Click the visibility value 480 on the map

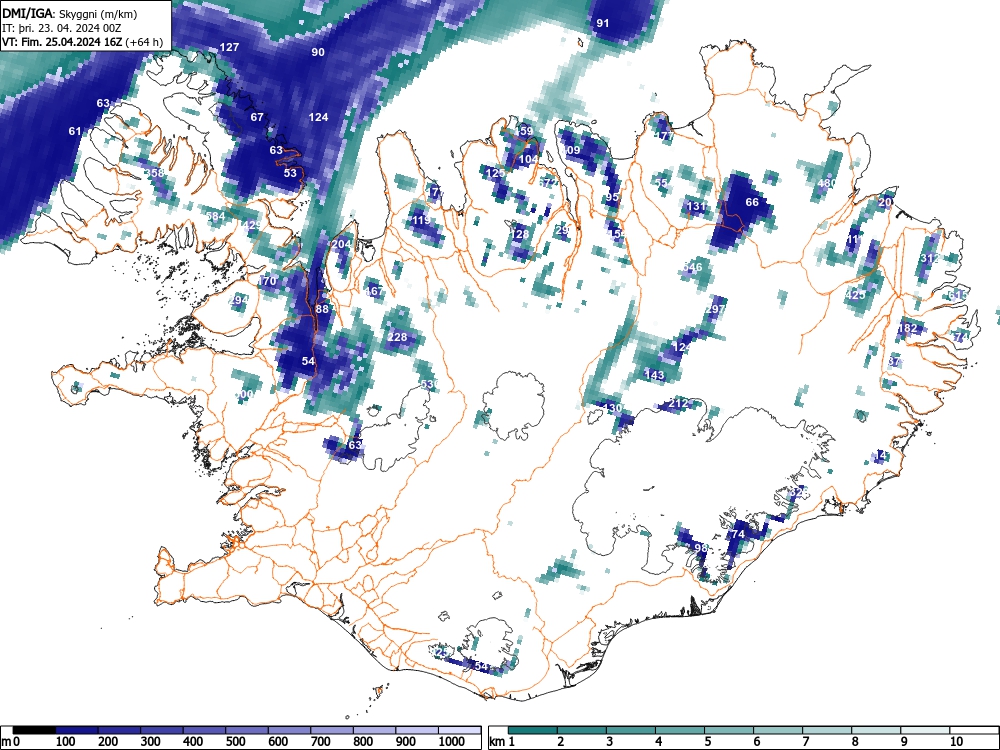coord(827,184)
